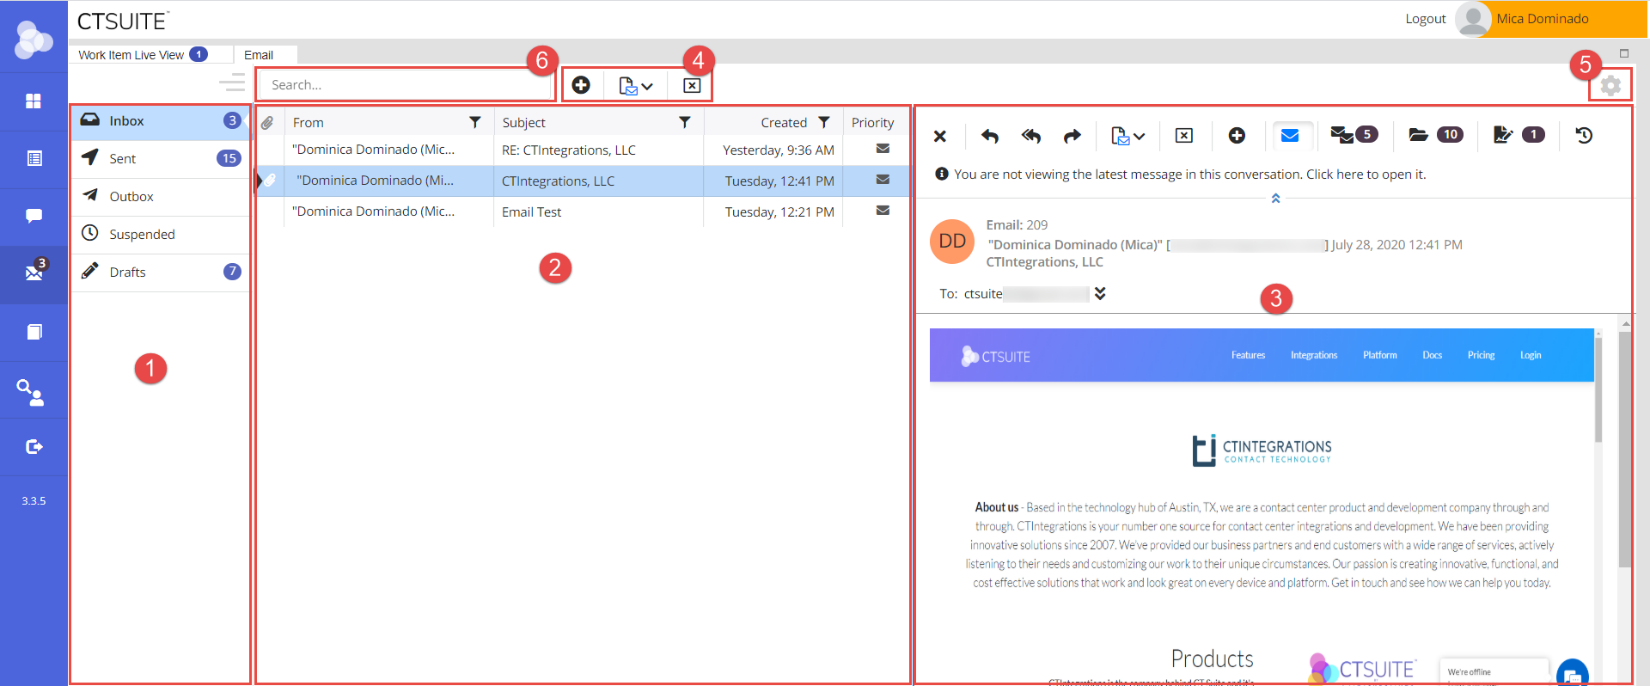
Task: Click the user profile avatar at top
Action: coord(1473,19)
